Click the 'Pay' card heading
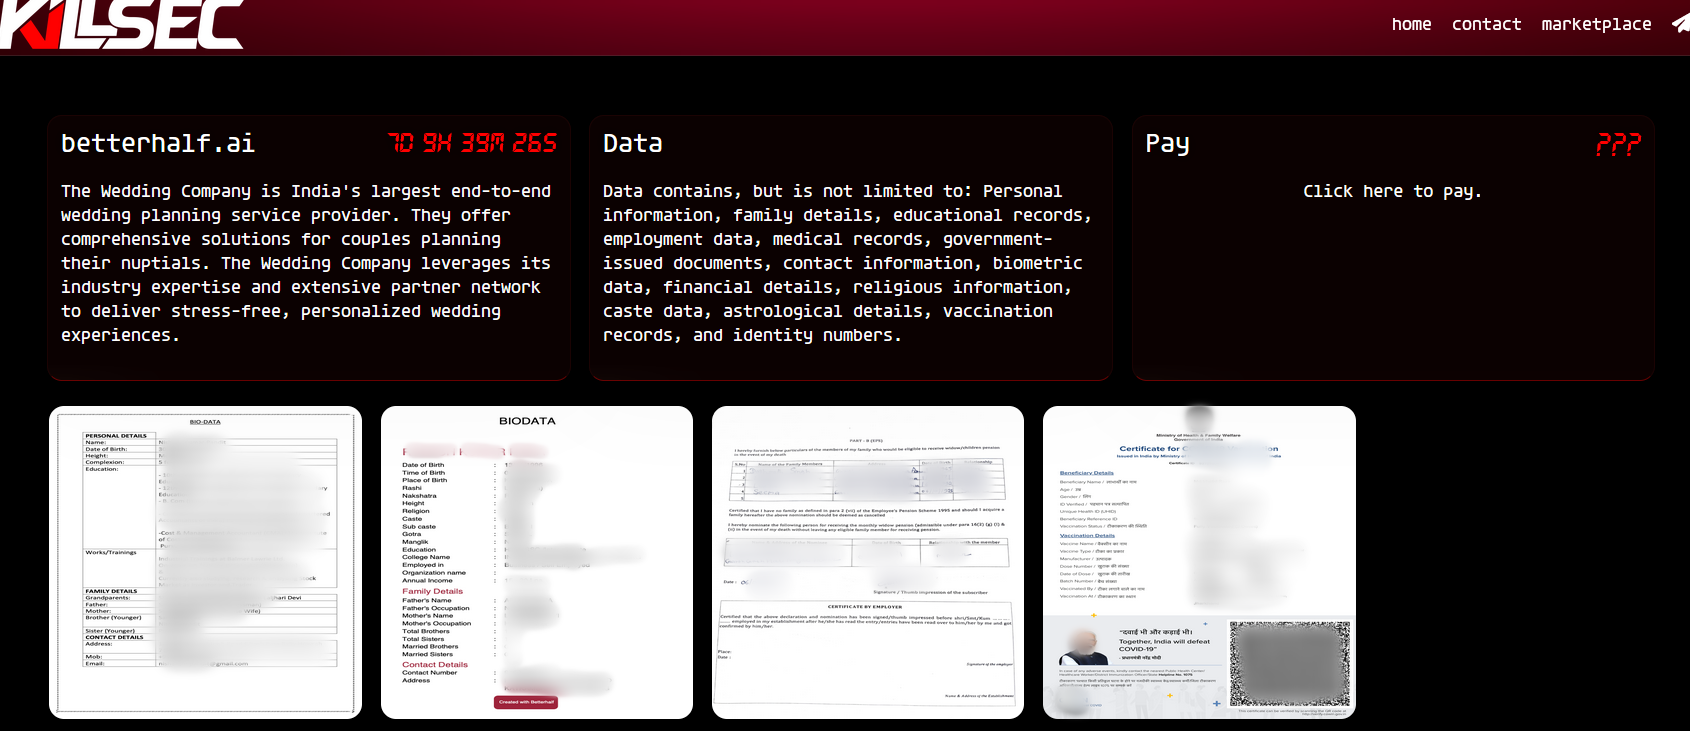1690x731 pixels. [1167, 144]
